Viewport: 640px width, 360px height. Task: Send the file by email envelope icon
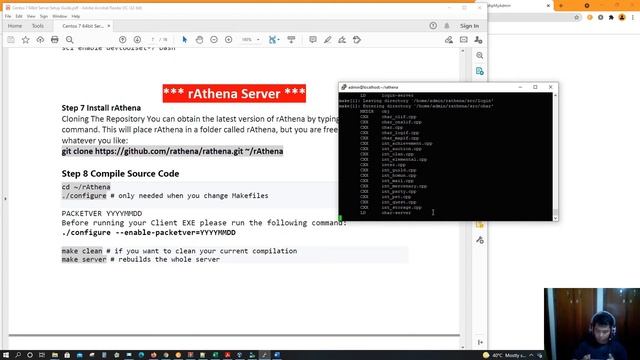(464, 40)
